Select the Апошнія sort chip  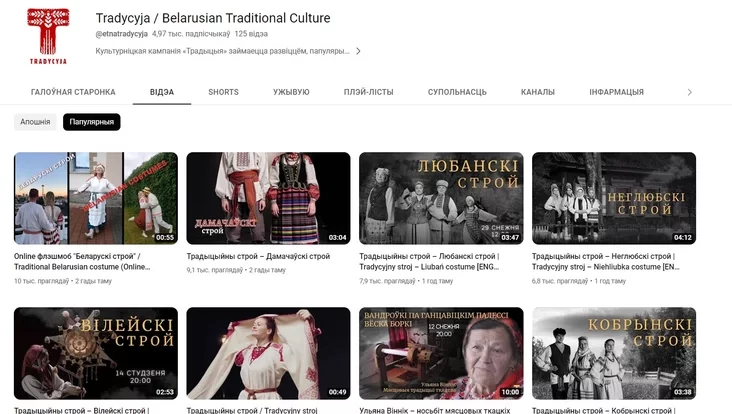(35, 122)
